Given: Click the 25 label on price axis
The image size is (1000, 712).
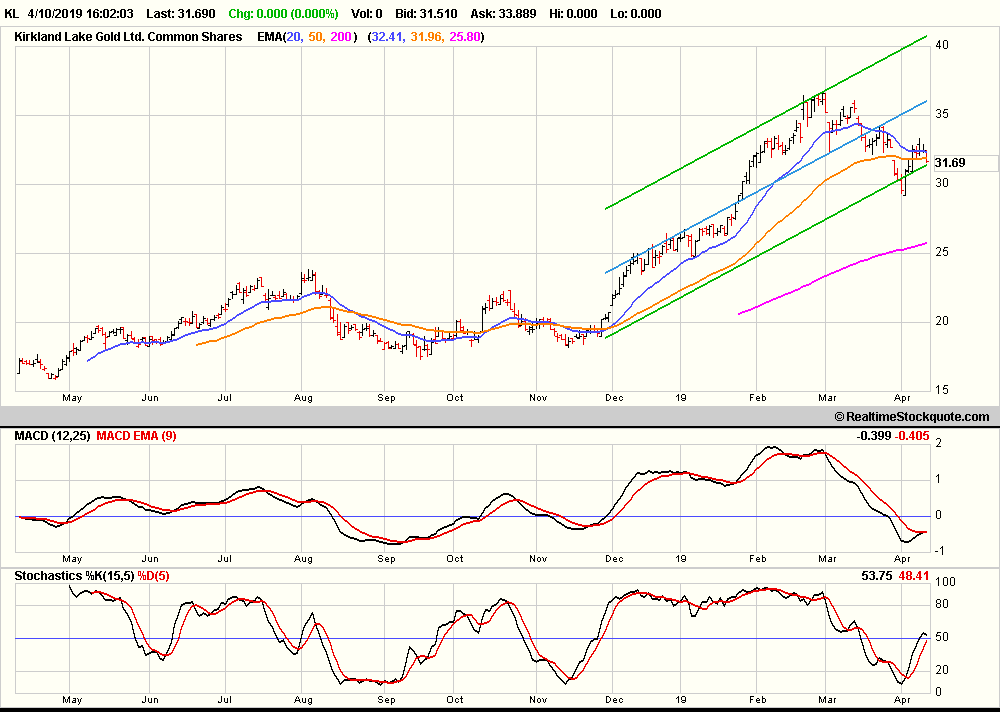Looking at the screenshot, I should pyautogui.click(x=942, y=252).
